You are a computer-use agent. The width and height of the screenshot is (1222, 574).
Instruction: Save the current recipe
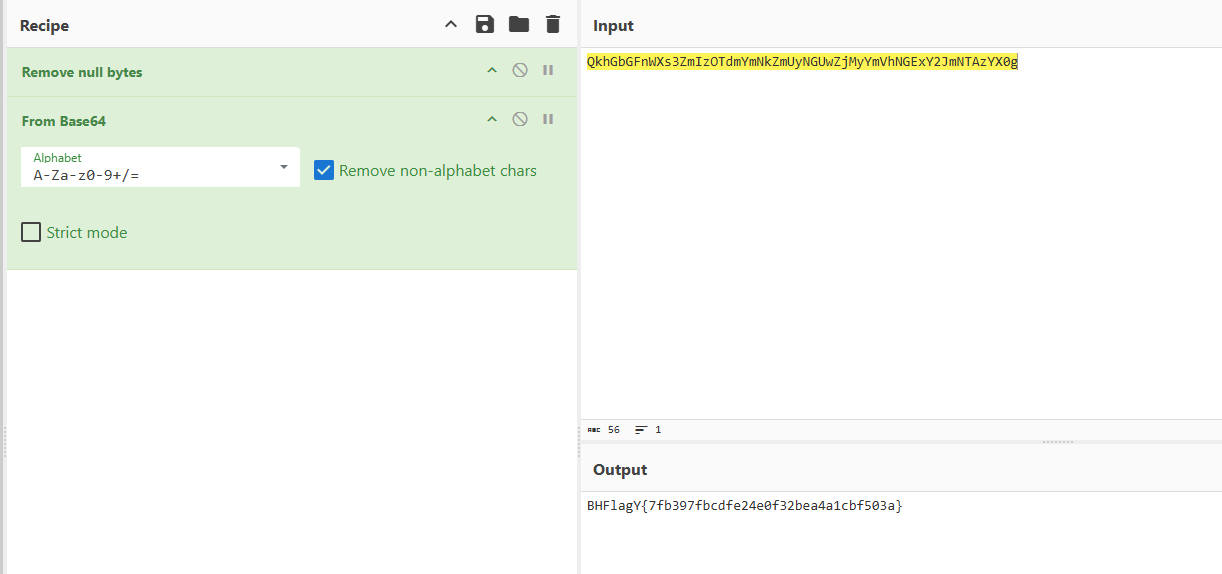[x=485, y=25]
